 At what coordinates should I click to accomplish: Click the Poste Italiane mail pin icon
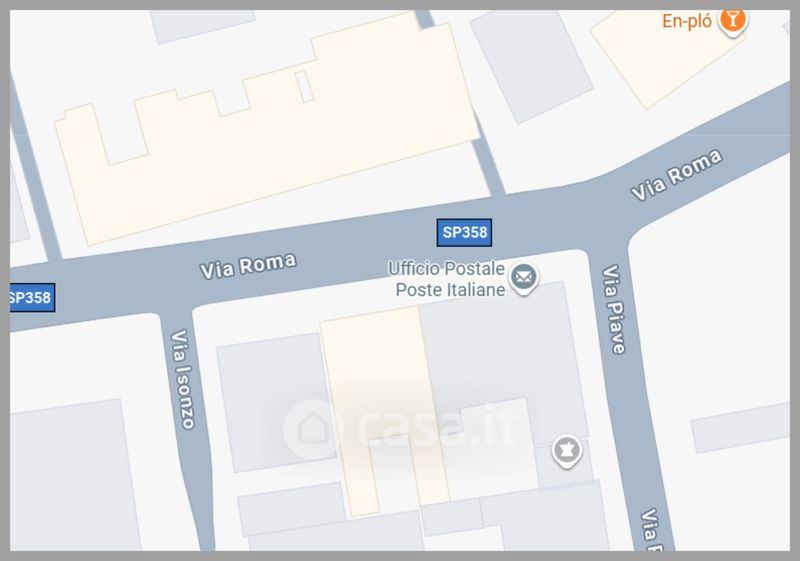click(524, 279)
